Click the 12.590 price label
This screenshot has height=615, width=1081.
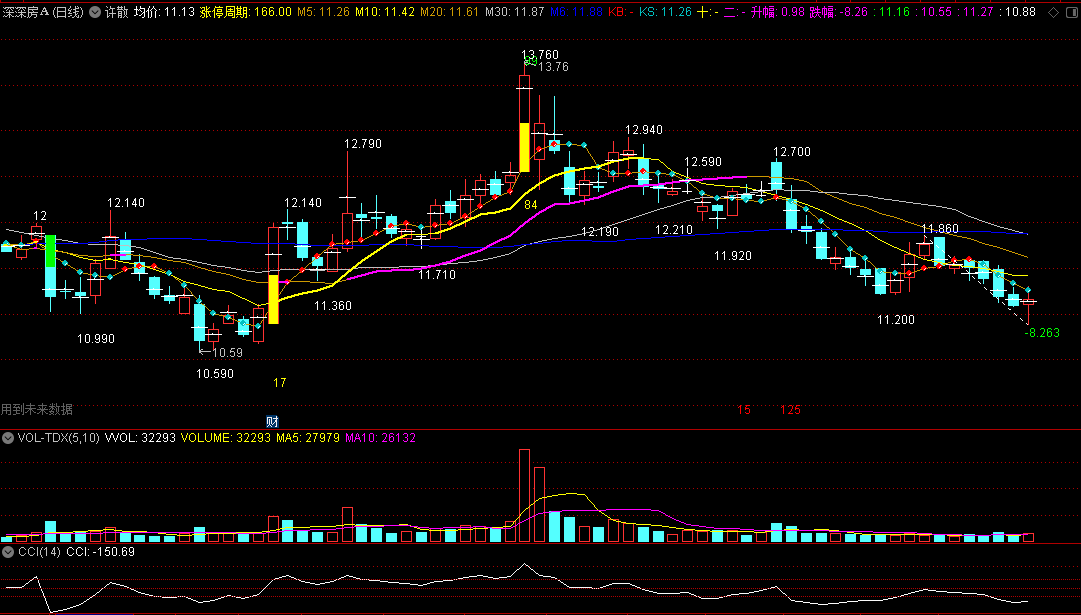pos(703,161)
